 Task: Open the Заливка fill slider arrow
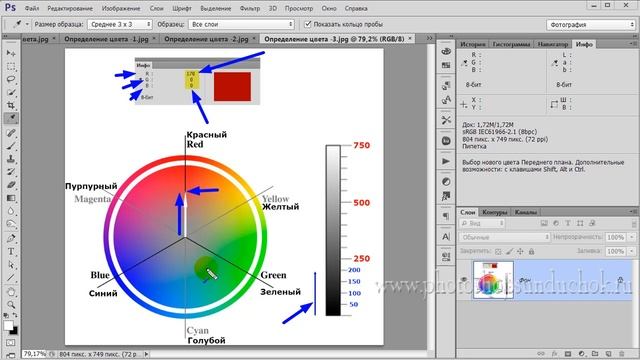pyautogui.click(x=632, y=251)
